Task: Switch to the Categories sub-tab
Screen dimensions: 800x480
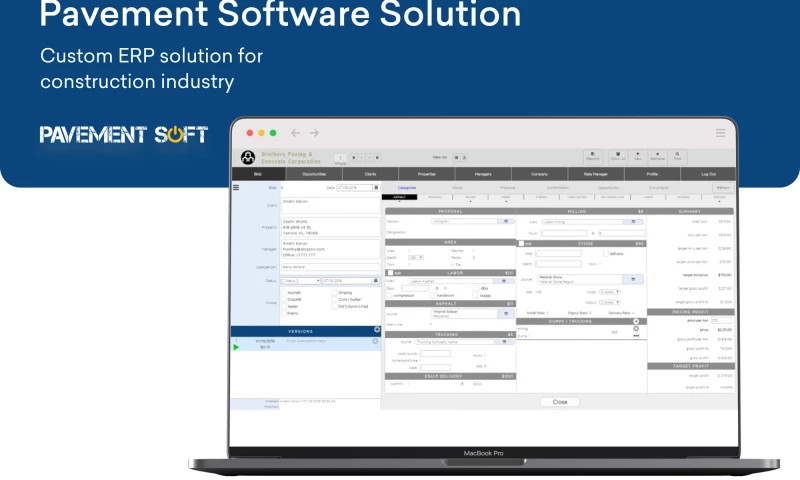Action: pyautogui.click(x=407, y=188)
